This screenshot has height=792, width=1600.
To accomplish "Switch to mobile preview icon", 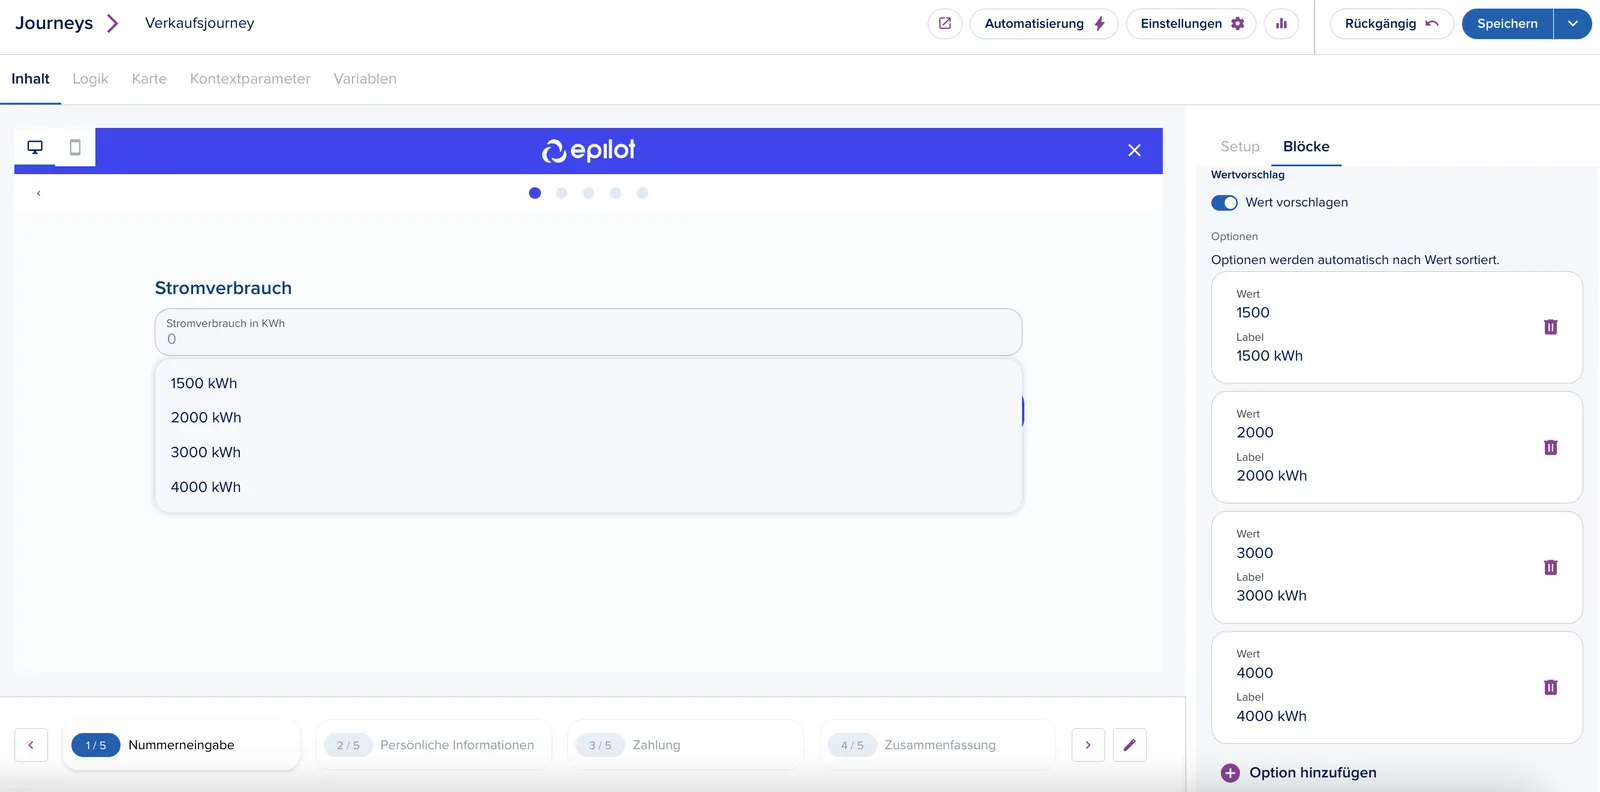I will coord(75,147).
